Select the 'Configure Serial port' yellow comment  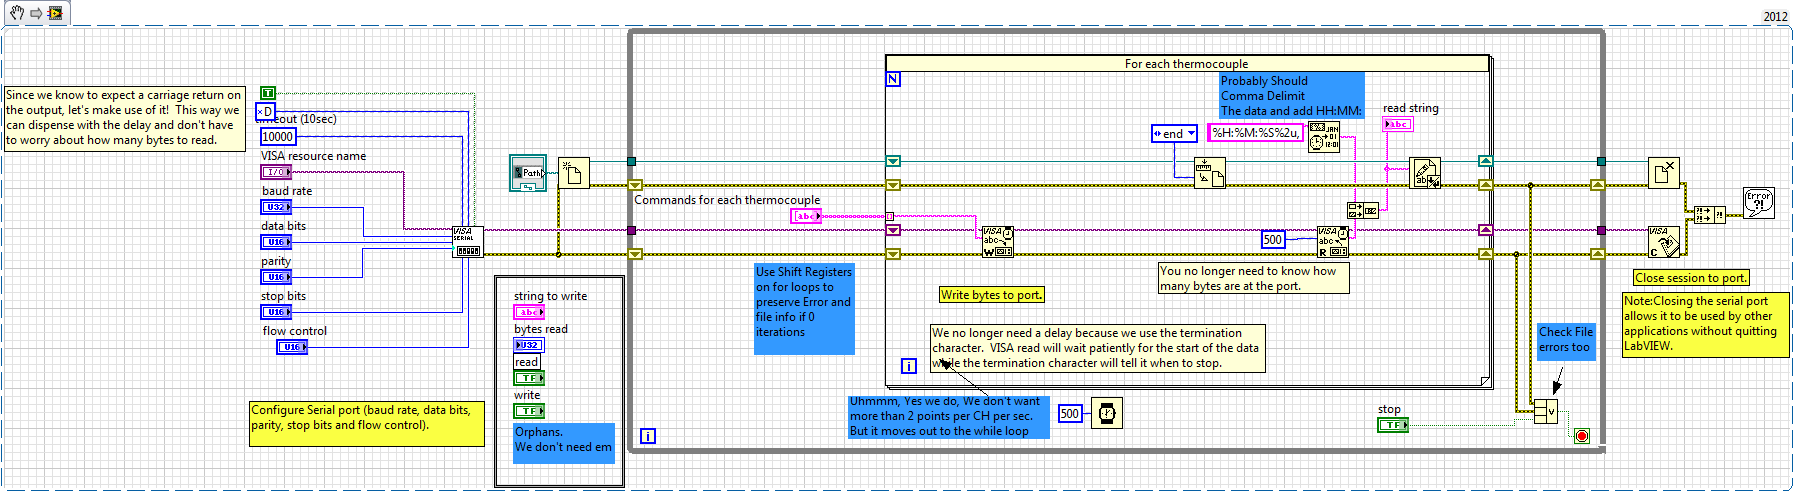point(367,424)
